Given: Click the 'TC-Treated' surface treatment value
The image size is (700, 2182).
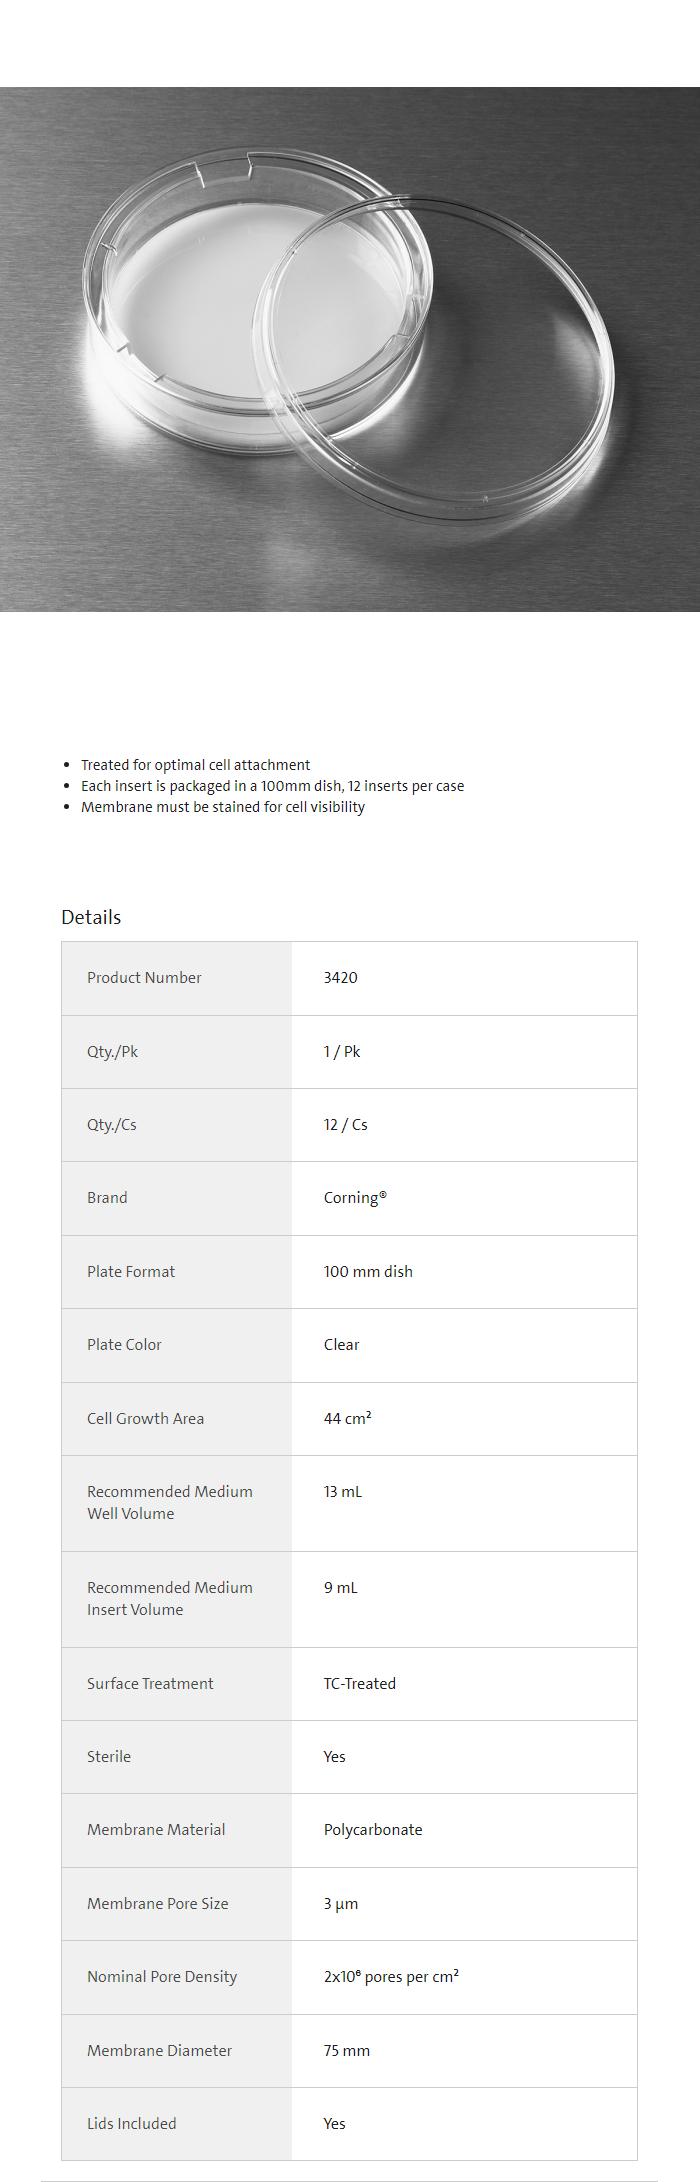Looking at the screenshot, I should [359, 1684].
